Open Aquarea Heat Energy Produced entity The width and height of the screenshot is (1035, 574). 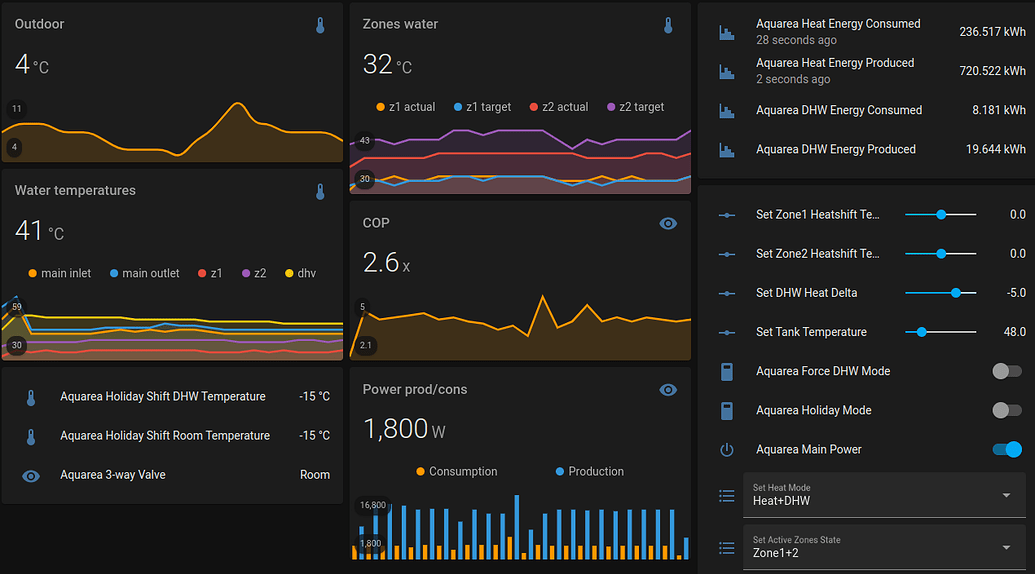click(835, 63)
